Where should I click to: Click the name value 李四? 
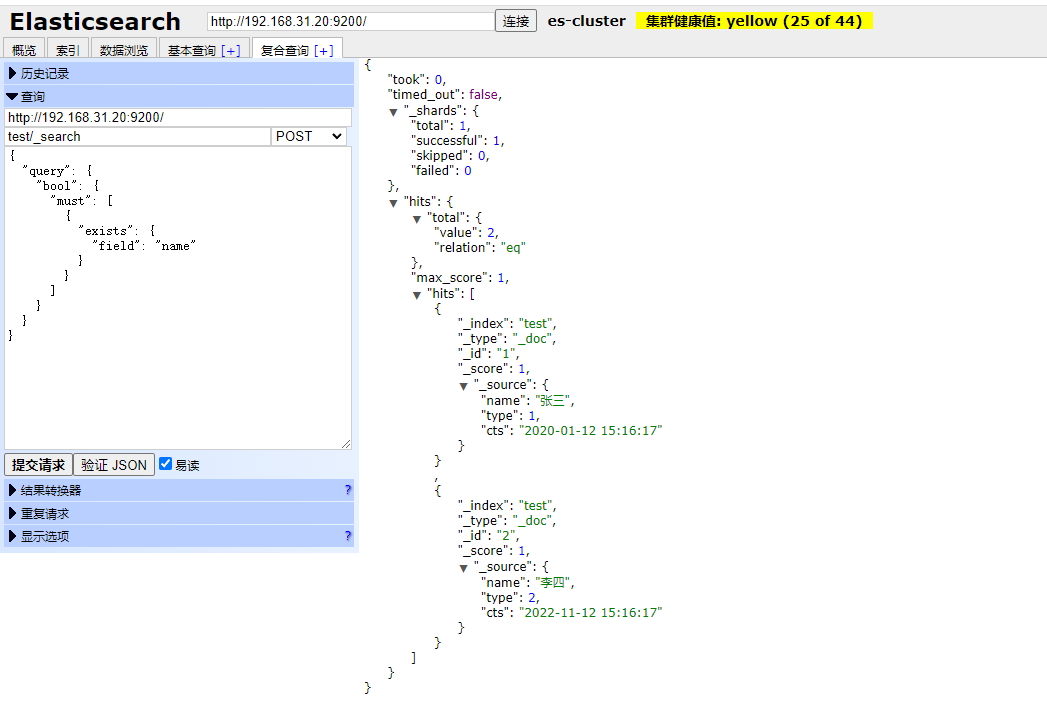[554, 583]
